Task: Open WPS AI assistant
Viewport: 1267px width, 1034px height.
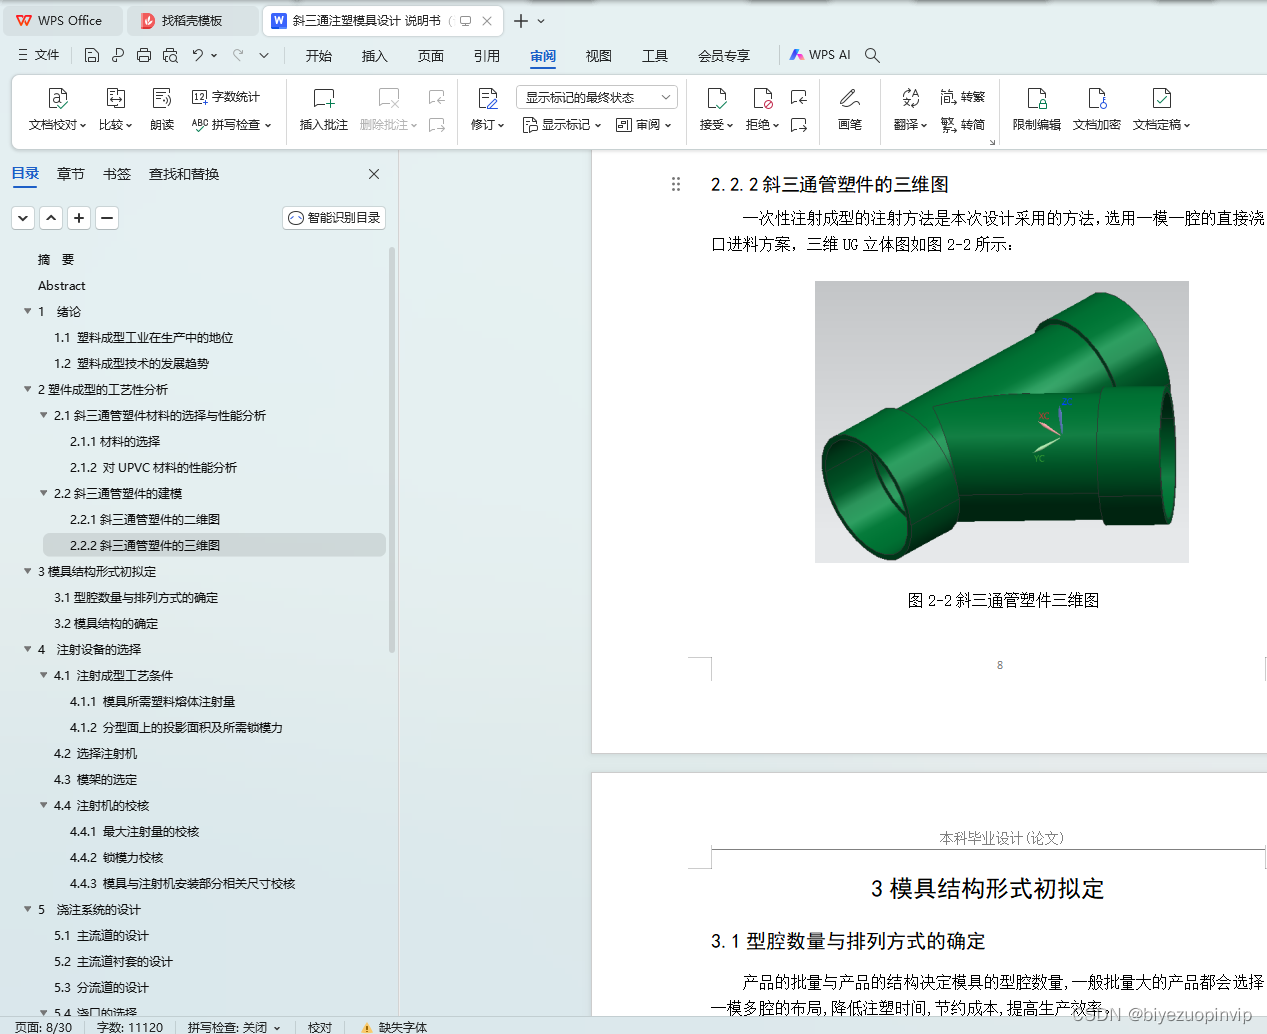Action: (820, 55)
